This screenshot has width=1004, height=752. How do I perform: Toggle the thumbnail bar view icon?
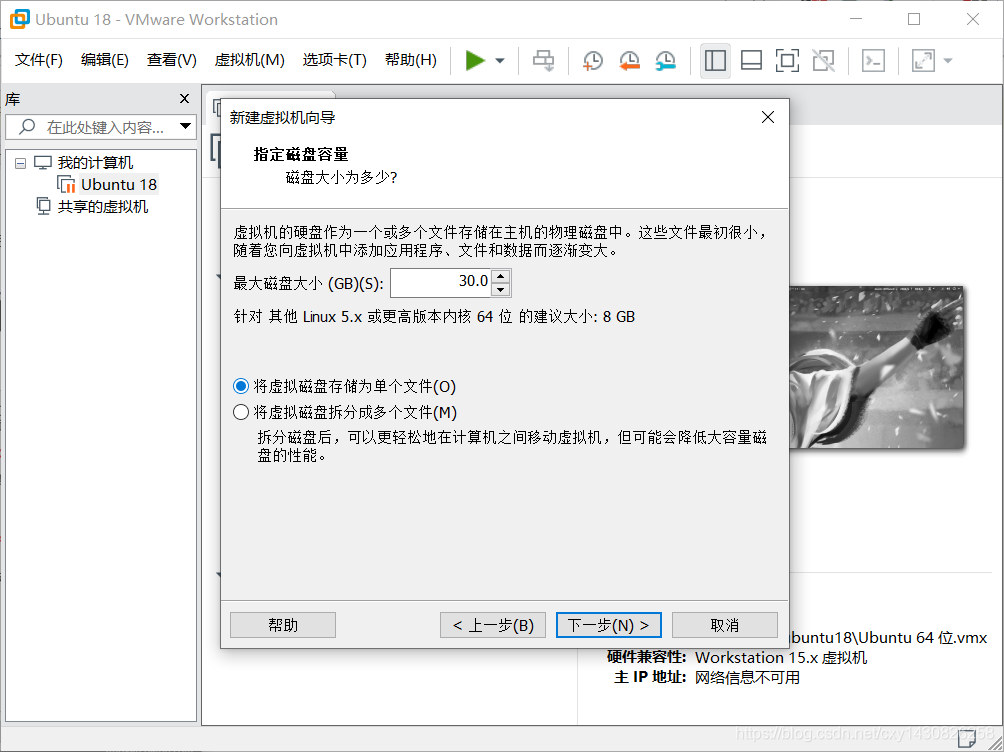point(751,61)
